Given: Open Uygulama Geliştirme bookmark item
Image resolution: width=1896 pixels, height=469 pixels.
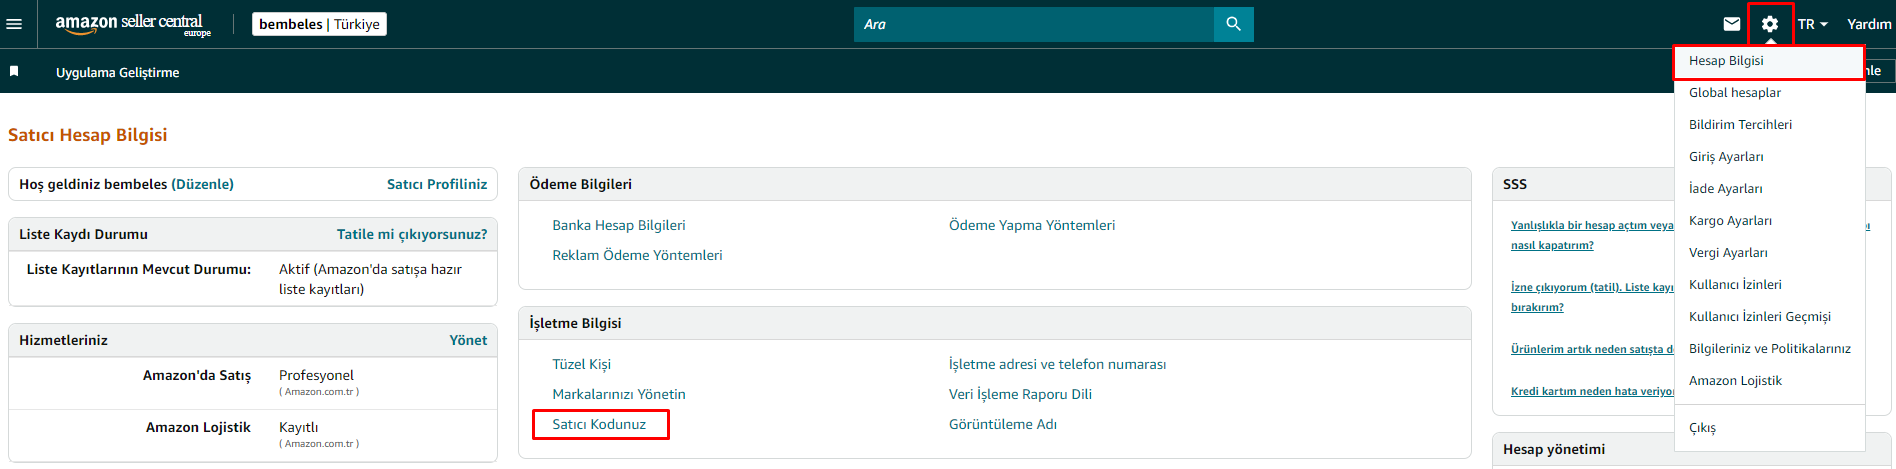Looking at the screenshot, I should click(x=117, y=72).
